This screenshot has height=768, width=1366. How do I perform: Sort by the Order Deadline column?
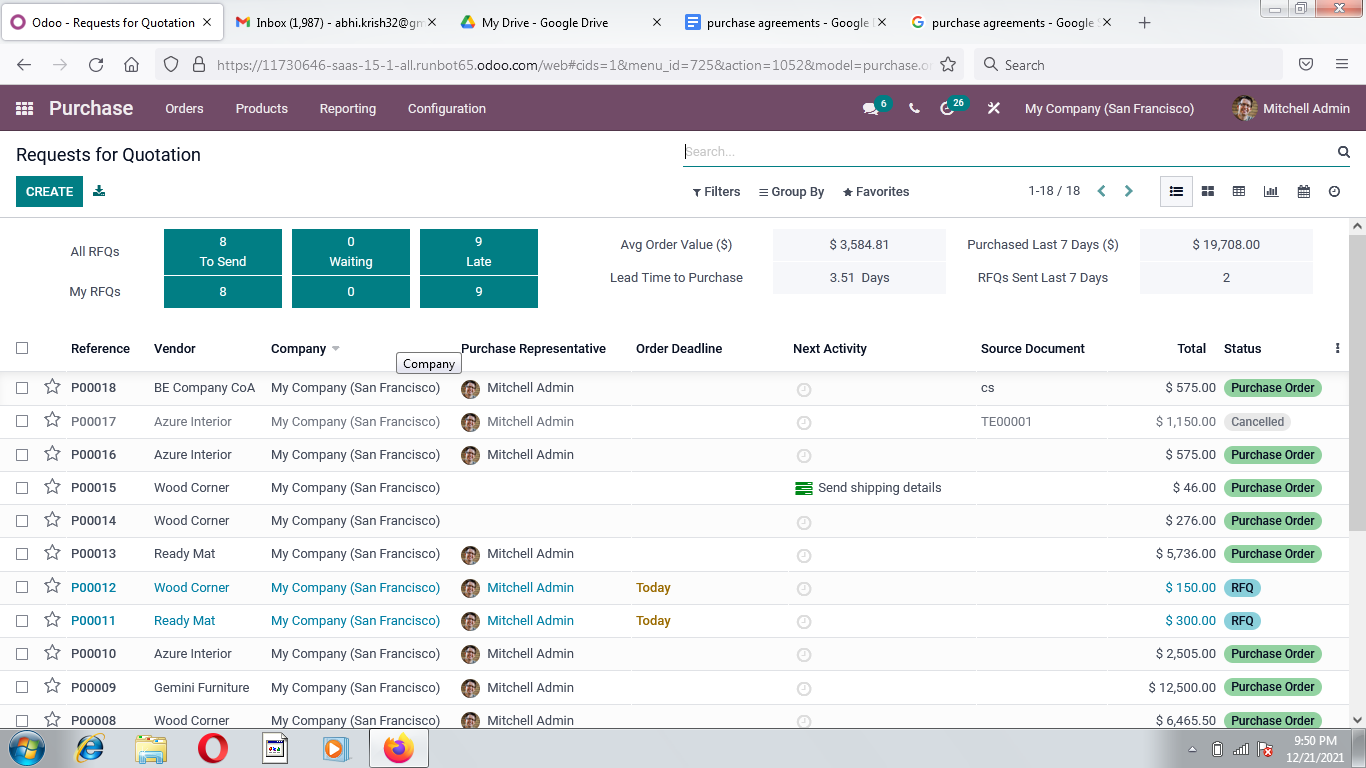click(679, 349)
